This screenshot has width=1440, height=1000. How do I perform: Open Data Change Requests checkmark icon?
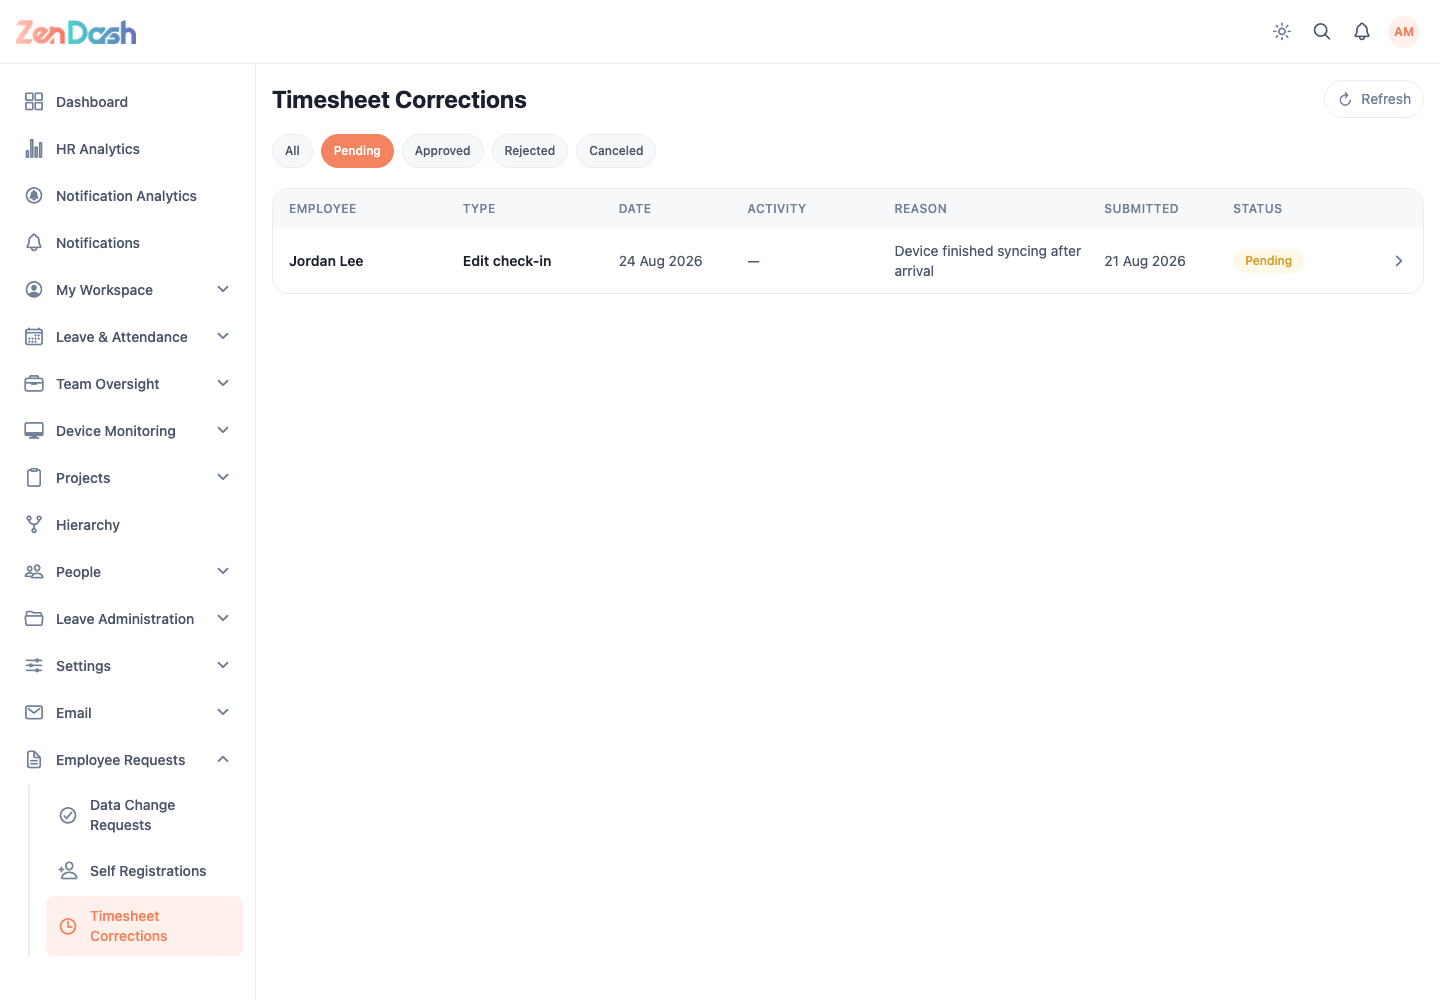(68, 815)
